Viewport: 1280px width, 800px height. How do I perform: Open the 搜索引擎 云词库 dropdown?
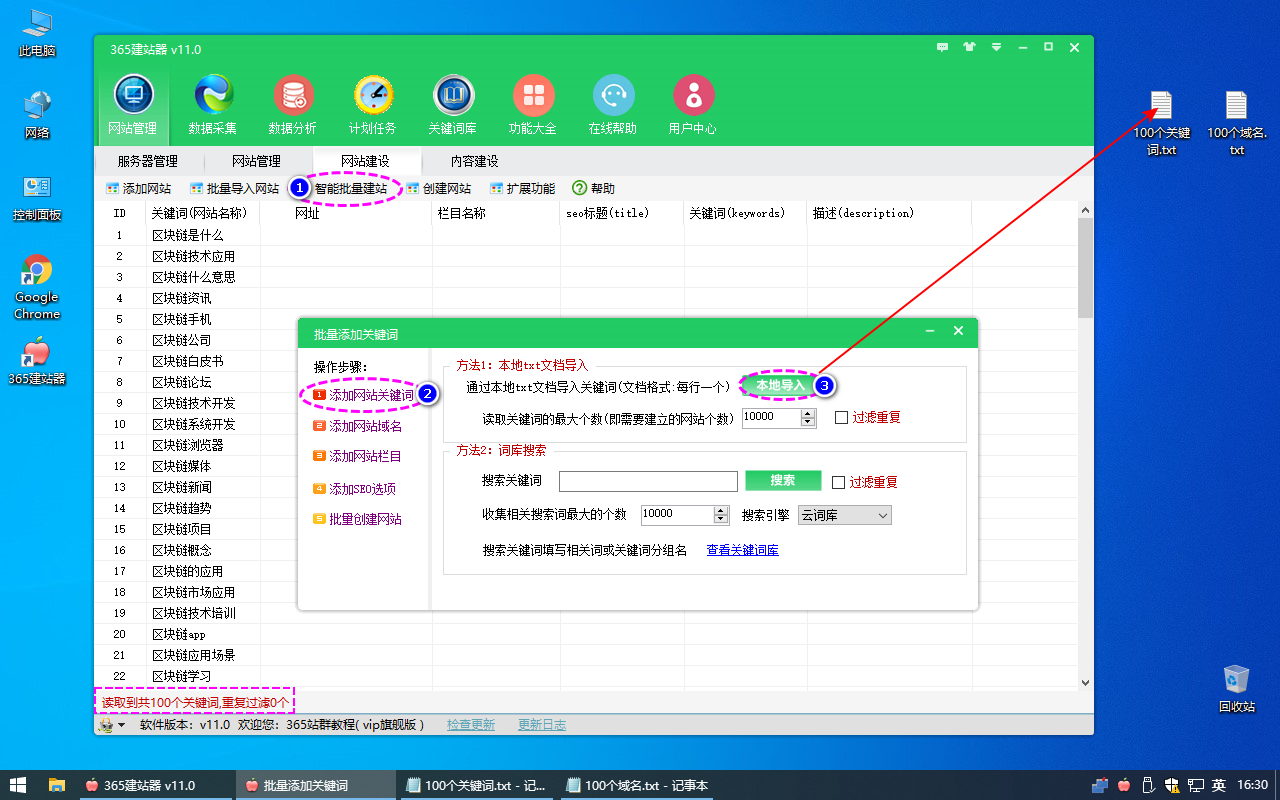pyautogui.click(x=844, y=515)
